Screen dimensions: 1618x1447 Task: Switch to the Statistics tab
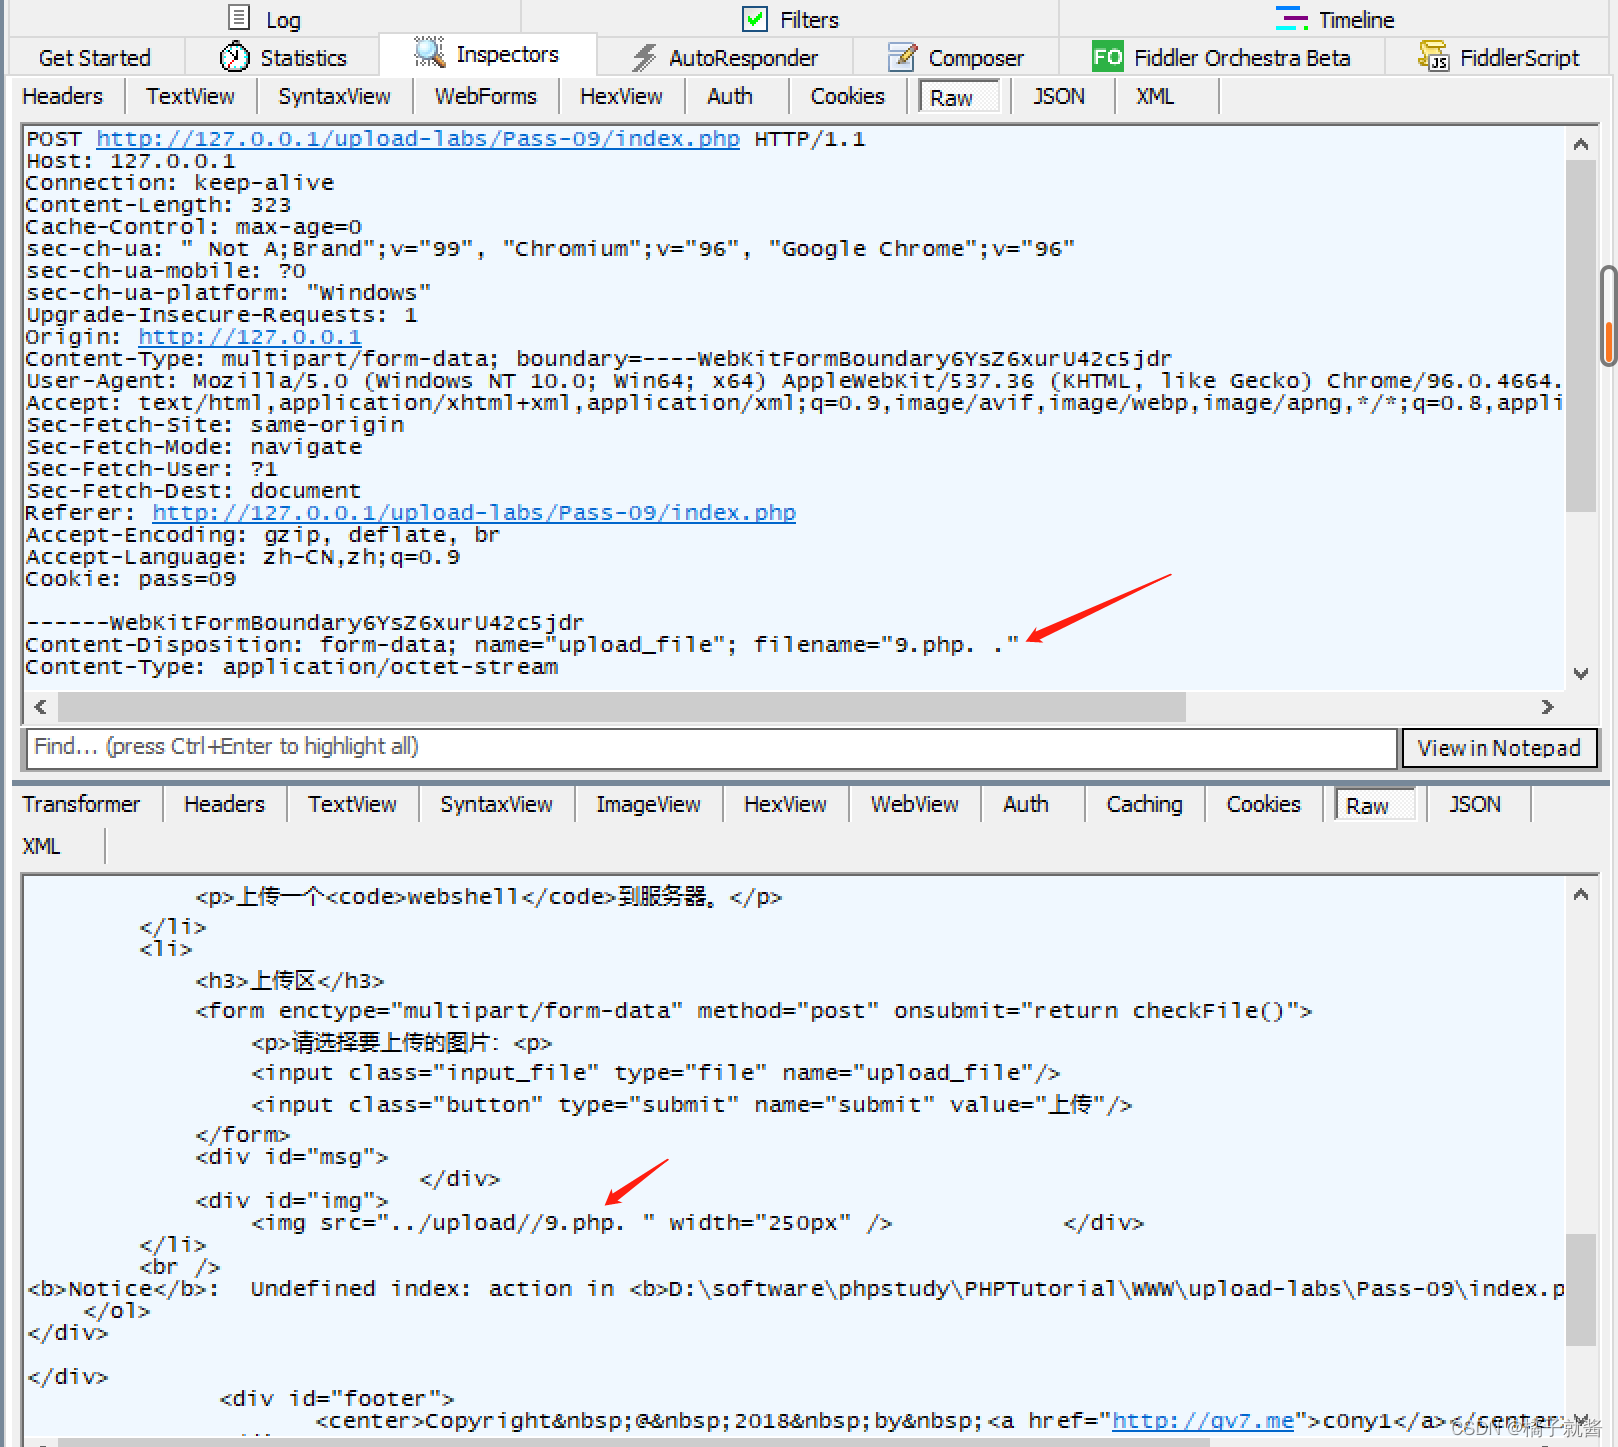click(x=303, y=58)
